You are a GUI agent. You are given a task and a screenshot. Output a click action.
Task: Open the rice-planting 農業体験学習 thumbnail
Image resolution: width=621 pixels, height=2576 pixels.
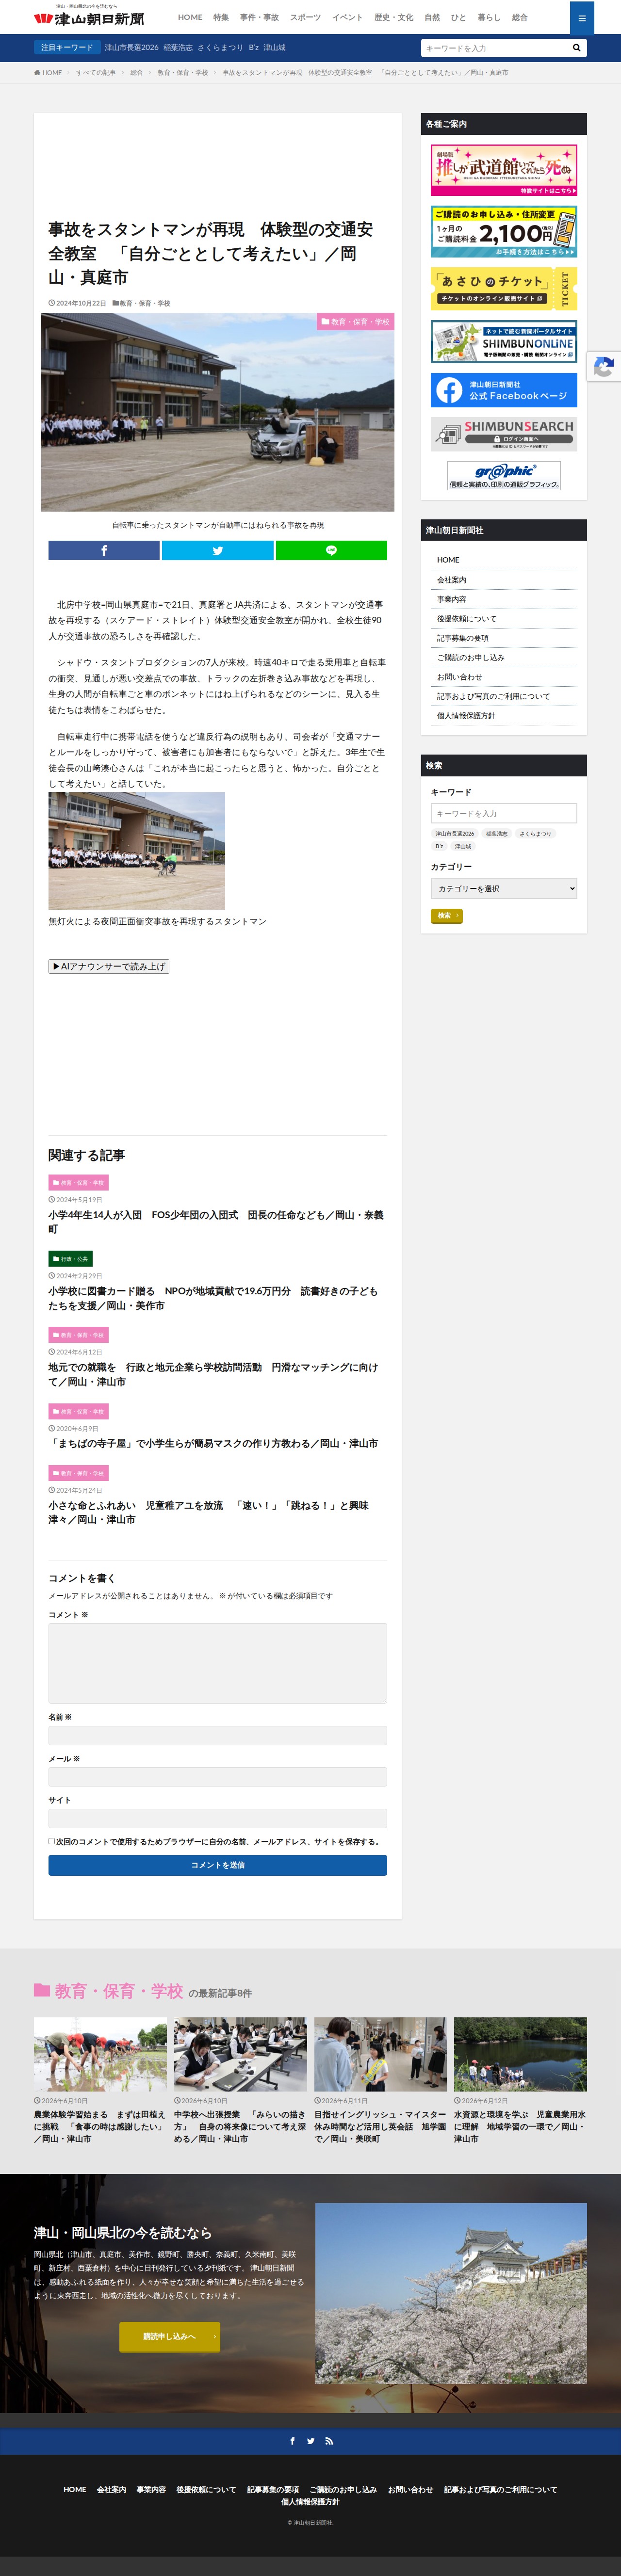pyautogui.click(x=100, y=2054)
